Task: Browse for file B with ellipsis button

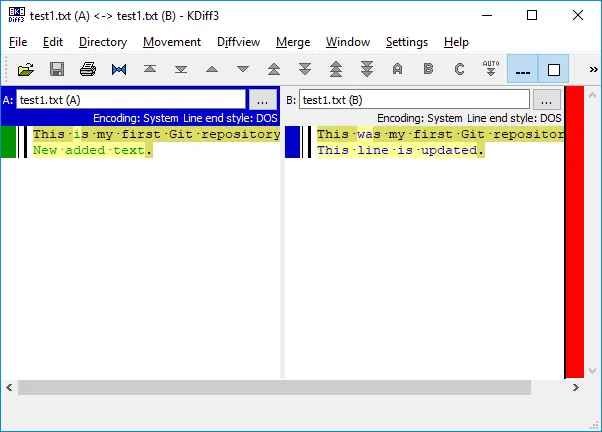Action: click(547, 100)
